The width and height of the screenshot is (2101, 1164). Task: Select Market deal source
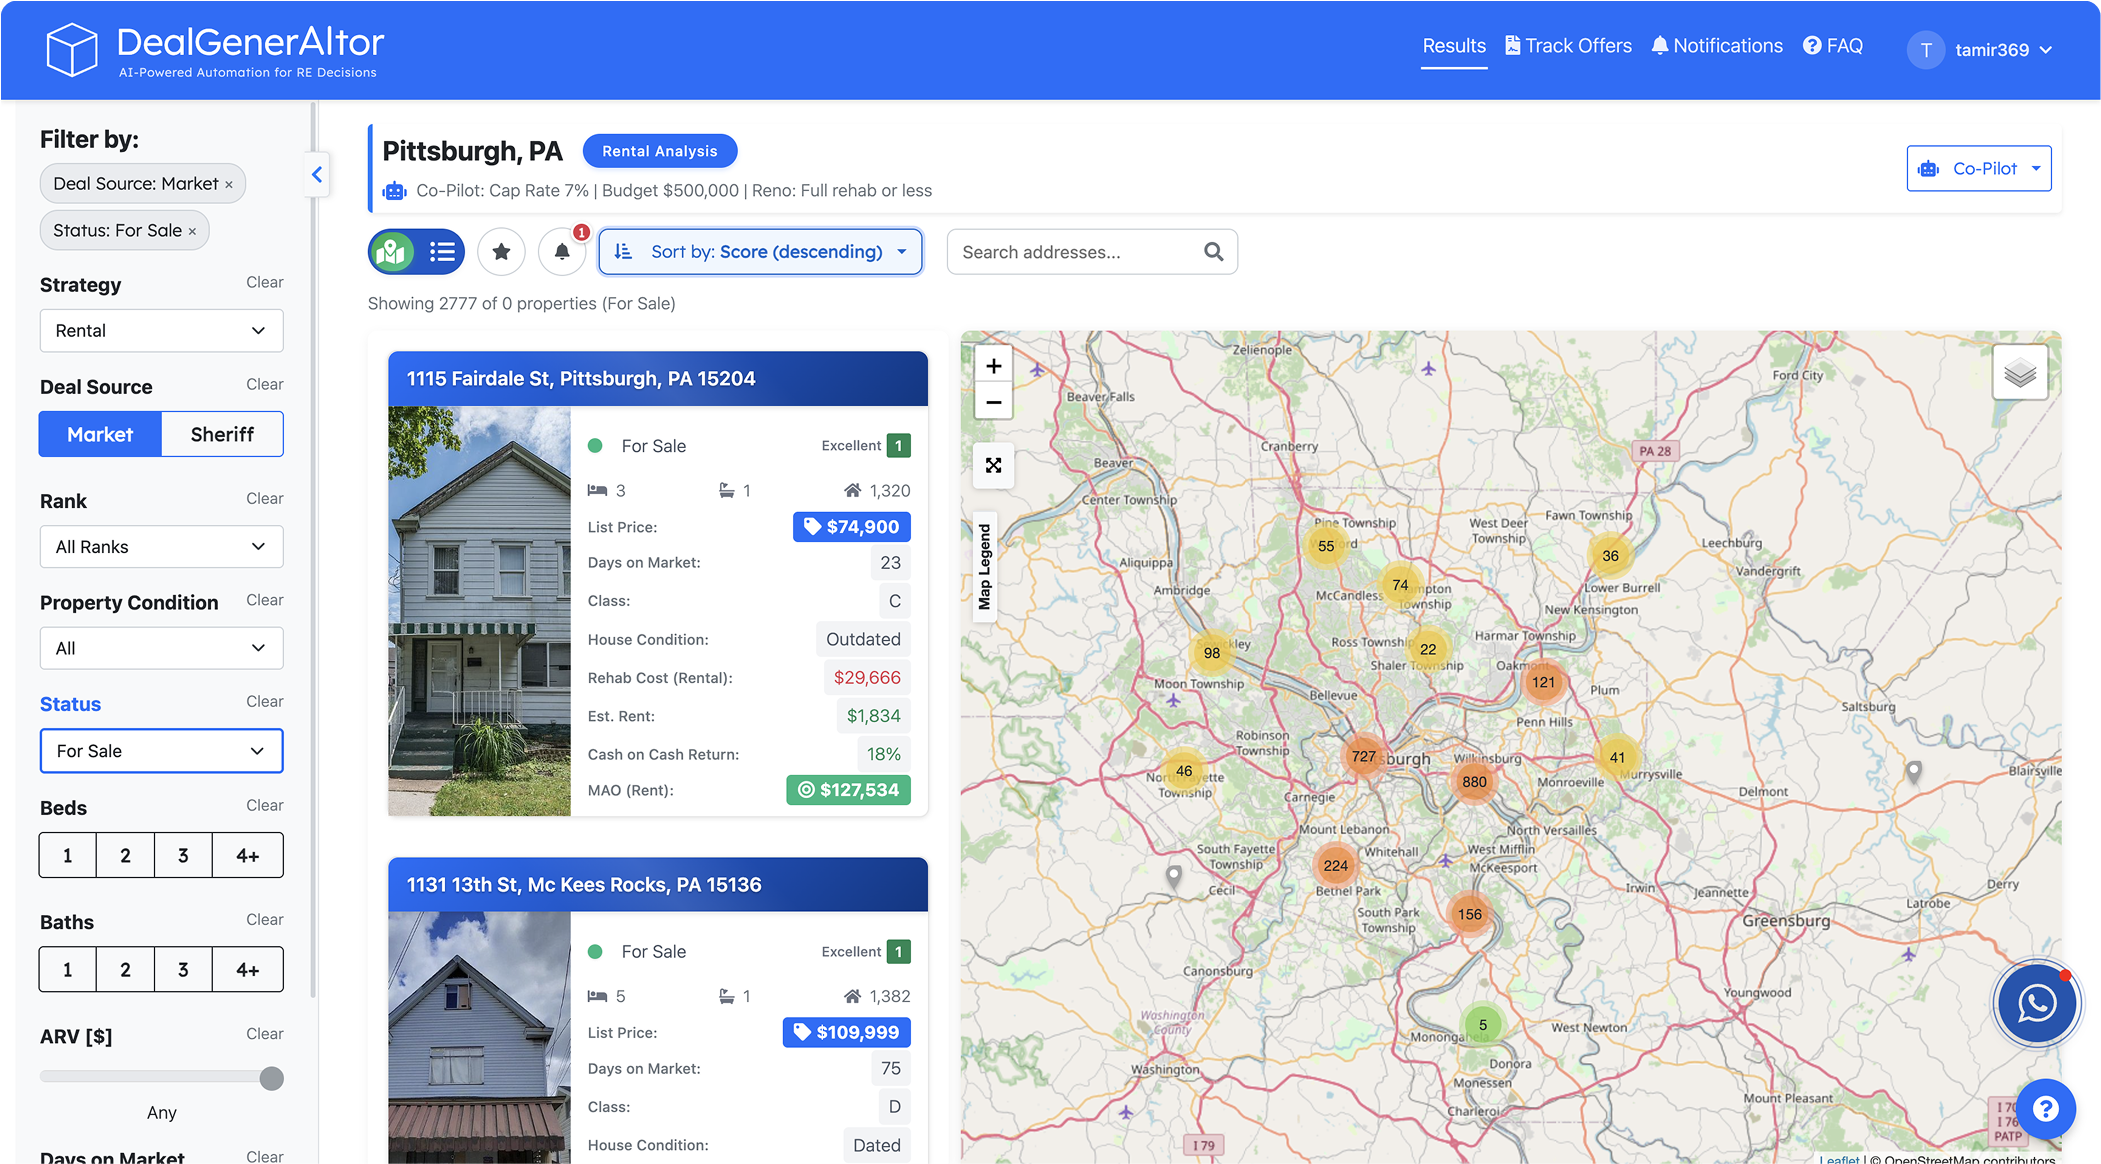click(x=100, y=434)
